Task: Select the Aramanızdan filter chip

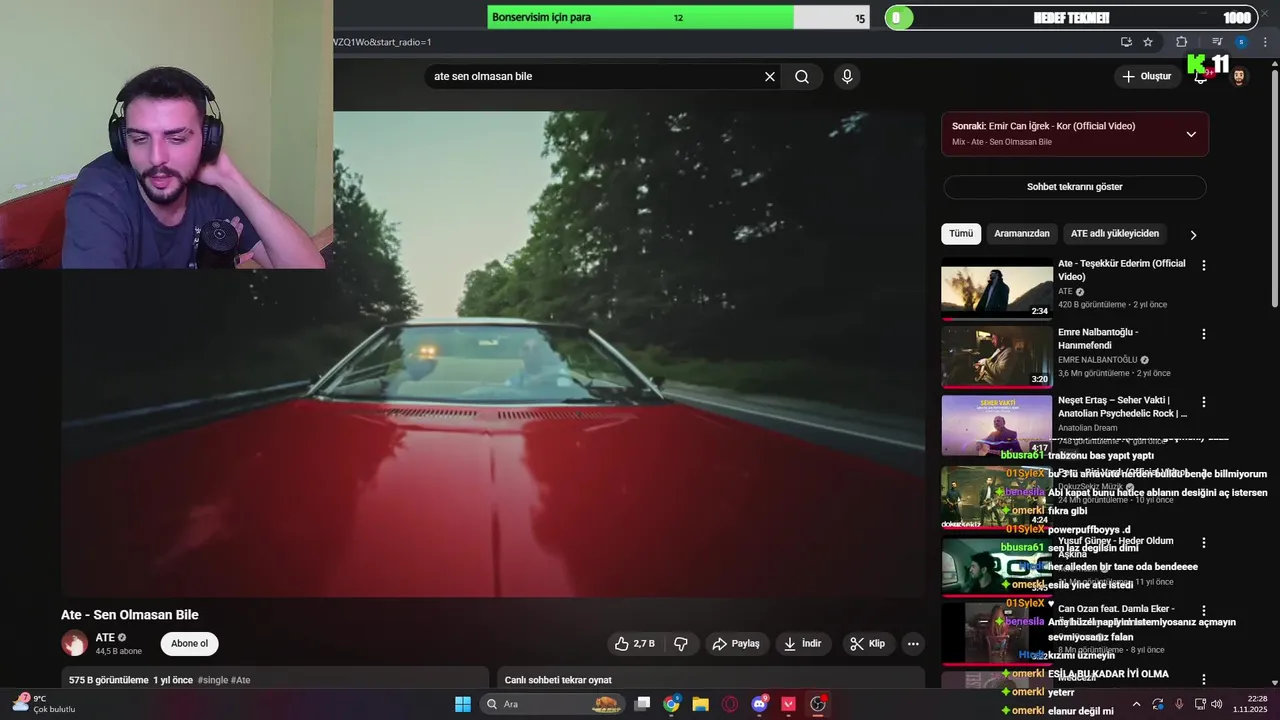Action: click(1022, 234)
